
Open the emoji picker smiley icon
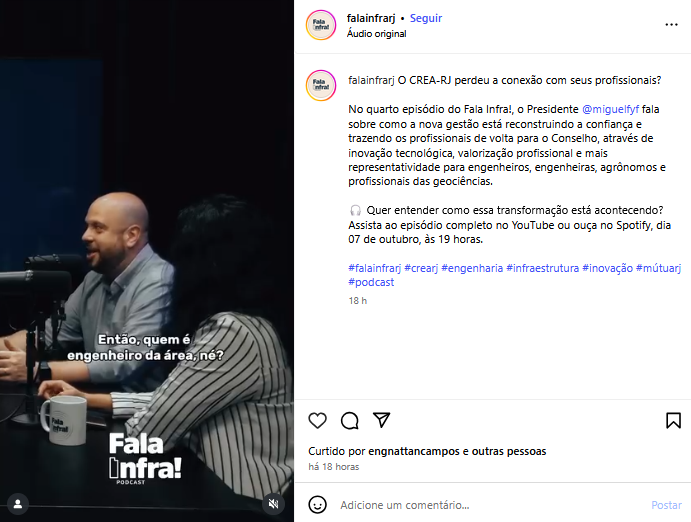(x=317, y=504)
